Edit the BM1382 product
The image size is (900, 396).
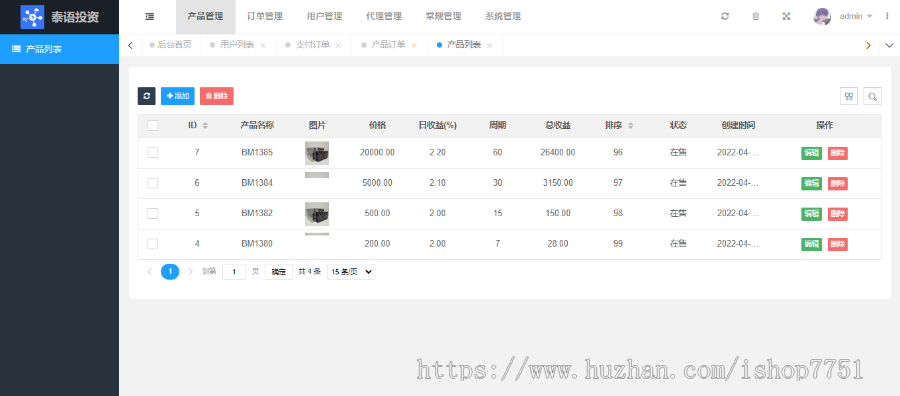[812, 214]
